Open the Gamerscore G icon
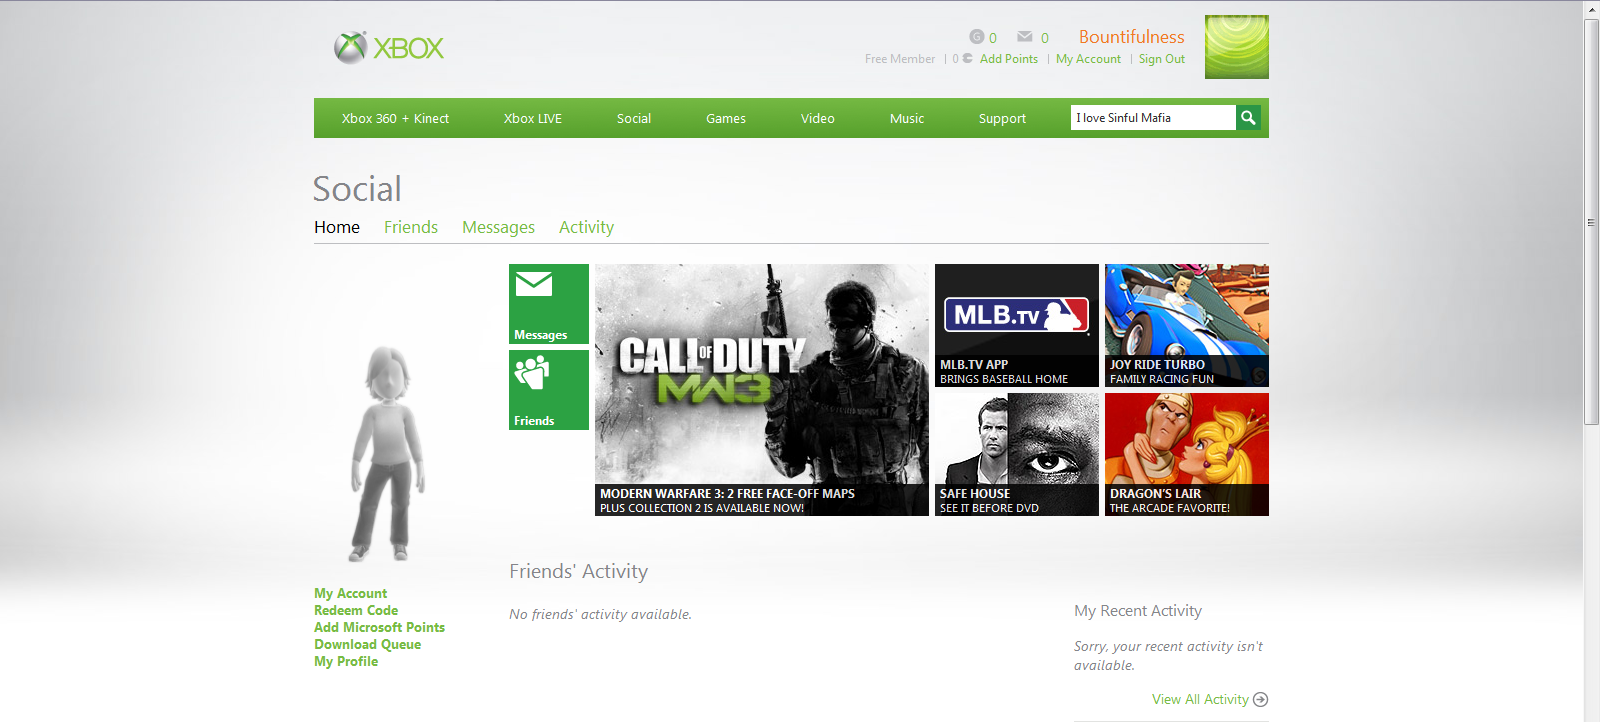 tap(977, 37)
